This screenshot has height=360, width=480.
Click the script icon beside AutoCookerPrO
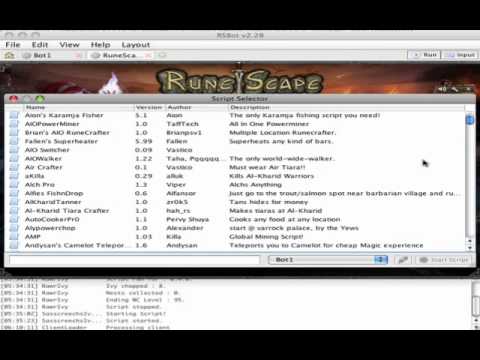click(x=14, y=219)
